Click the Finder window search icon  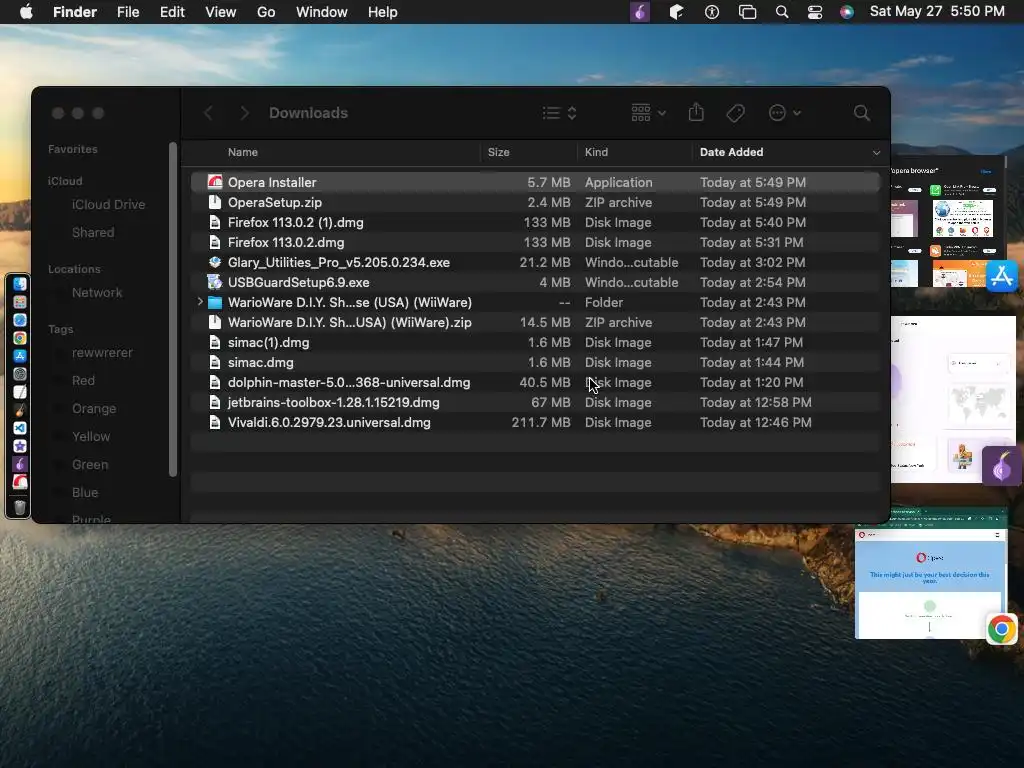[861, 113]
